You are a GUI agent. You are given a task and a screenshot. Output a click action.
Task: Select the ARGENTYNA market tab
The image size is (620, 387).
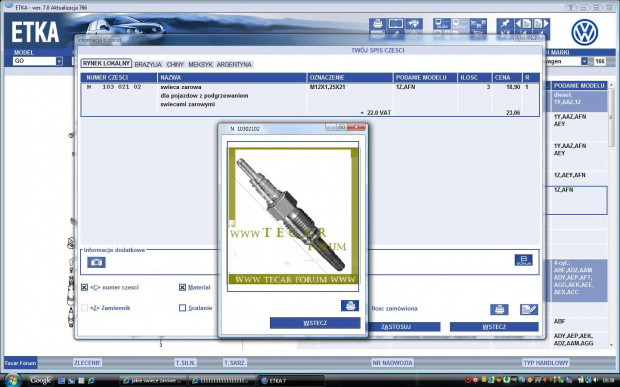coord(234,64)
